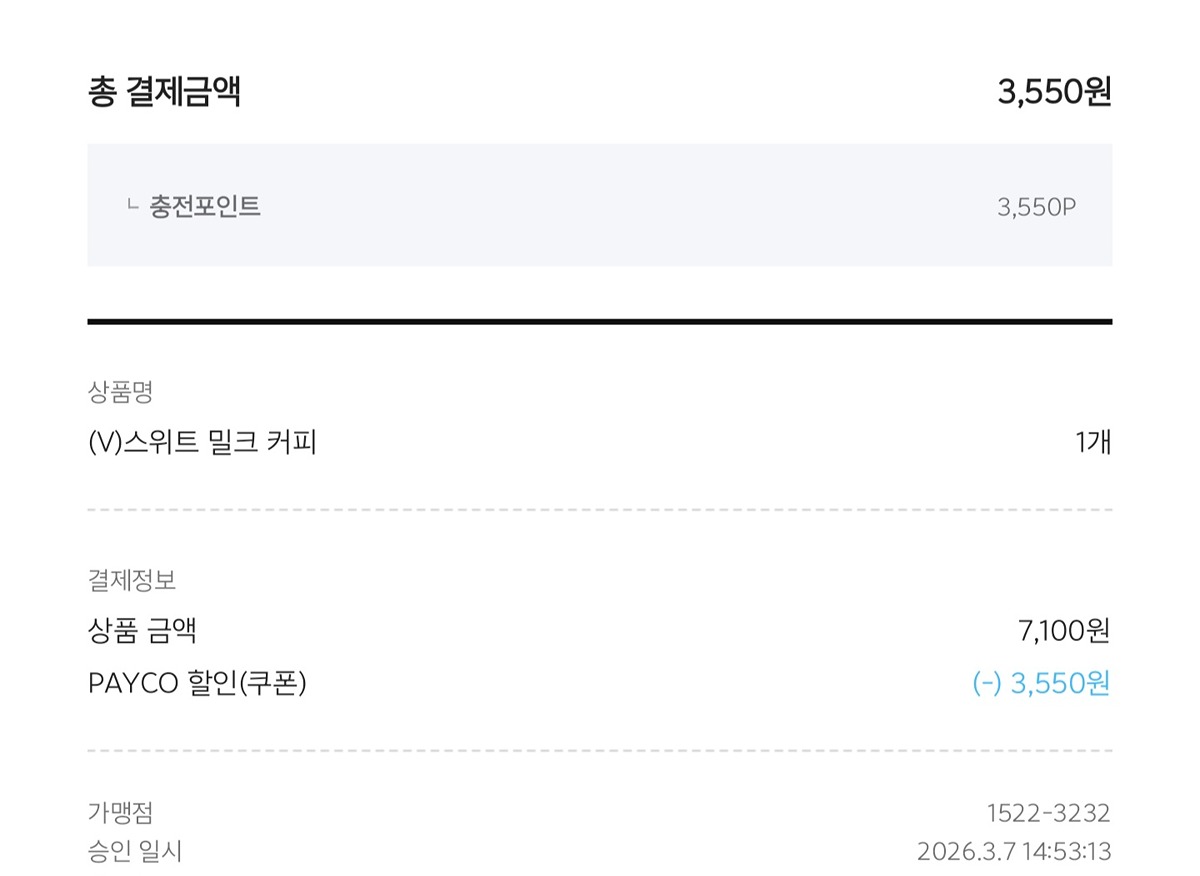The image size is (1200, 876).
Task: Select the 상품 금액 row label
Action: [x=142, y=631]
